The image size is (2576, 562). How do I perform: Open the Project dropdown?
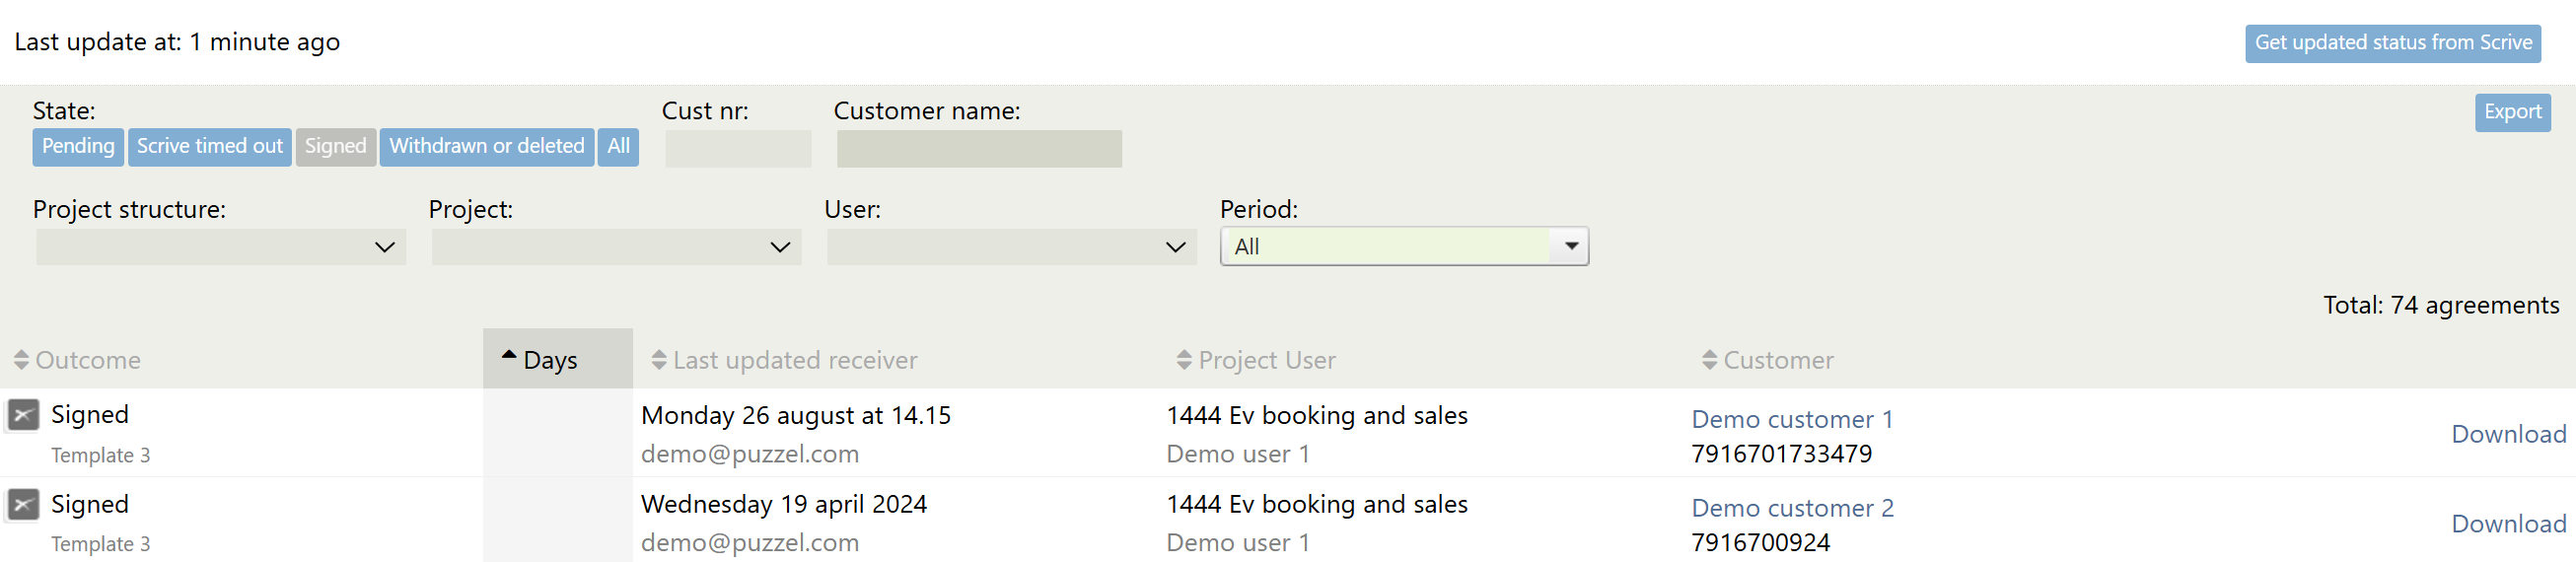(615, 247)
